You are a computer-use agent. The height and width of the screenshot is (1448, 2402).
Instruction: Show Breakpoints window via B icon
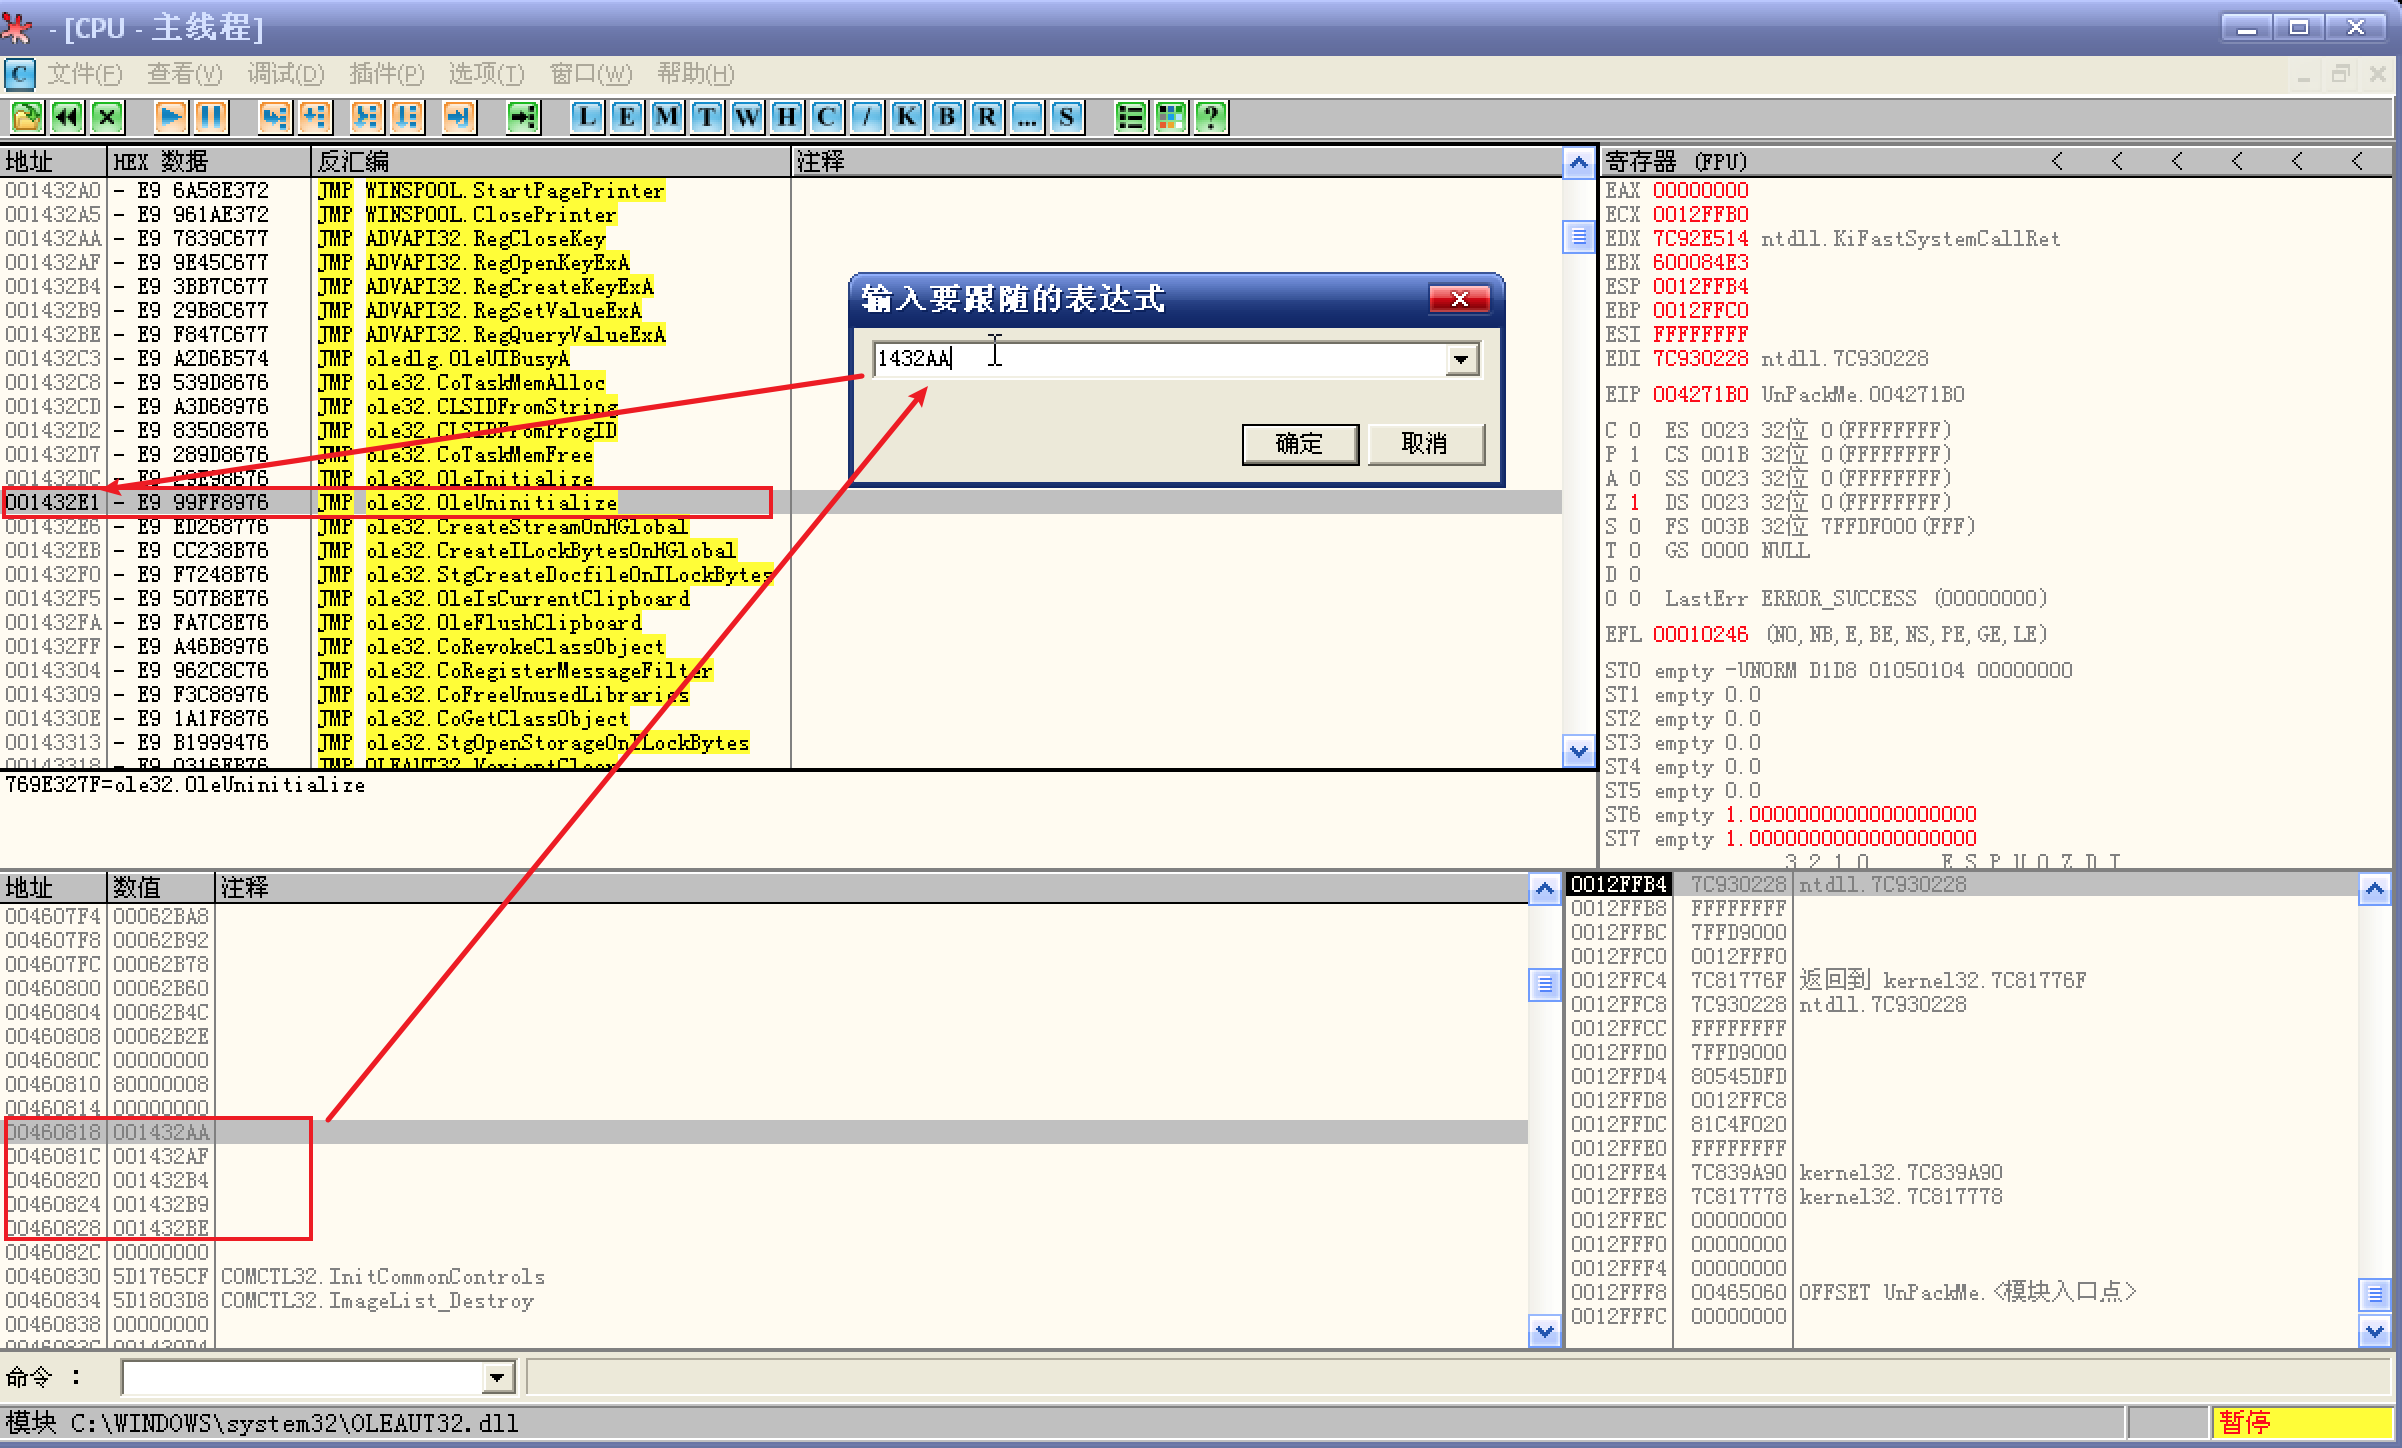coord(947,117)
